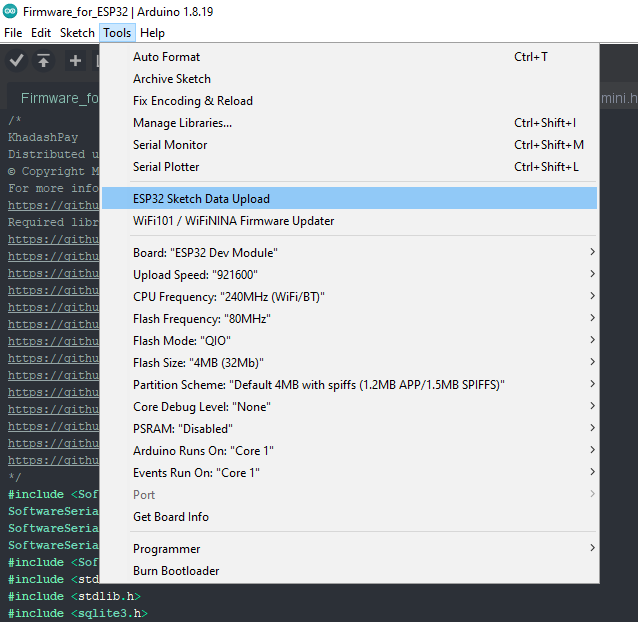Expand the Flash Size "4MB (32Mb)" submenu
The width and height of the screenshot is (638, 622).
pyautogui.click(x=349, y=362)
